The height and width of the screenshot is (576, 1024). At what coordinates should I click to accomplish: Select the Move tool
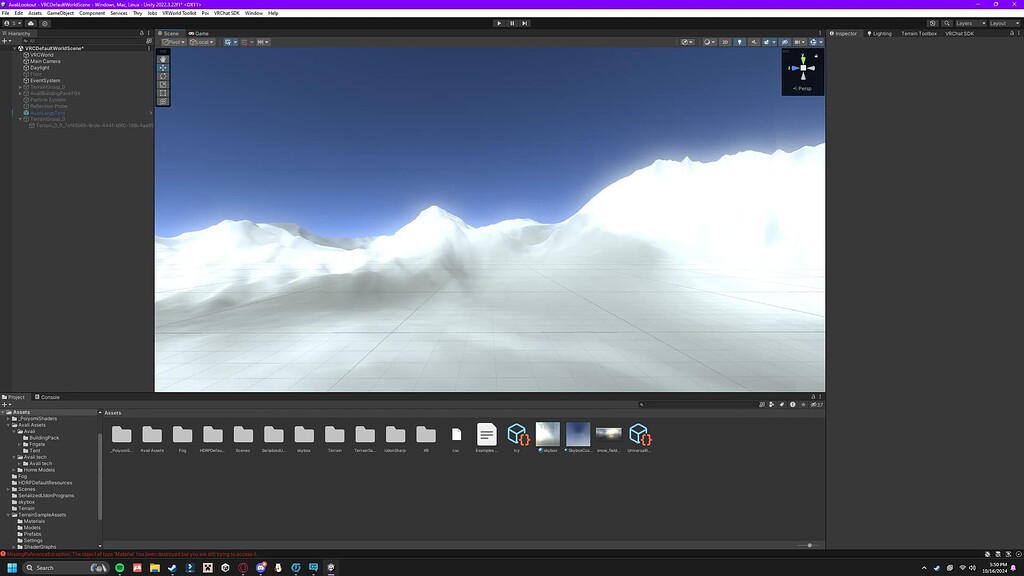pyautogui.click(x=163, y=68)
